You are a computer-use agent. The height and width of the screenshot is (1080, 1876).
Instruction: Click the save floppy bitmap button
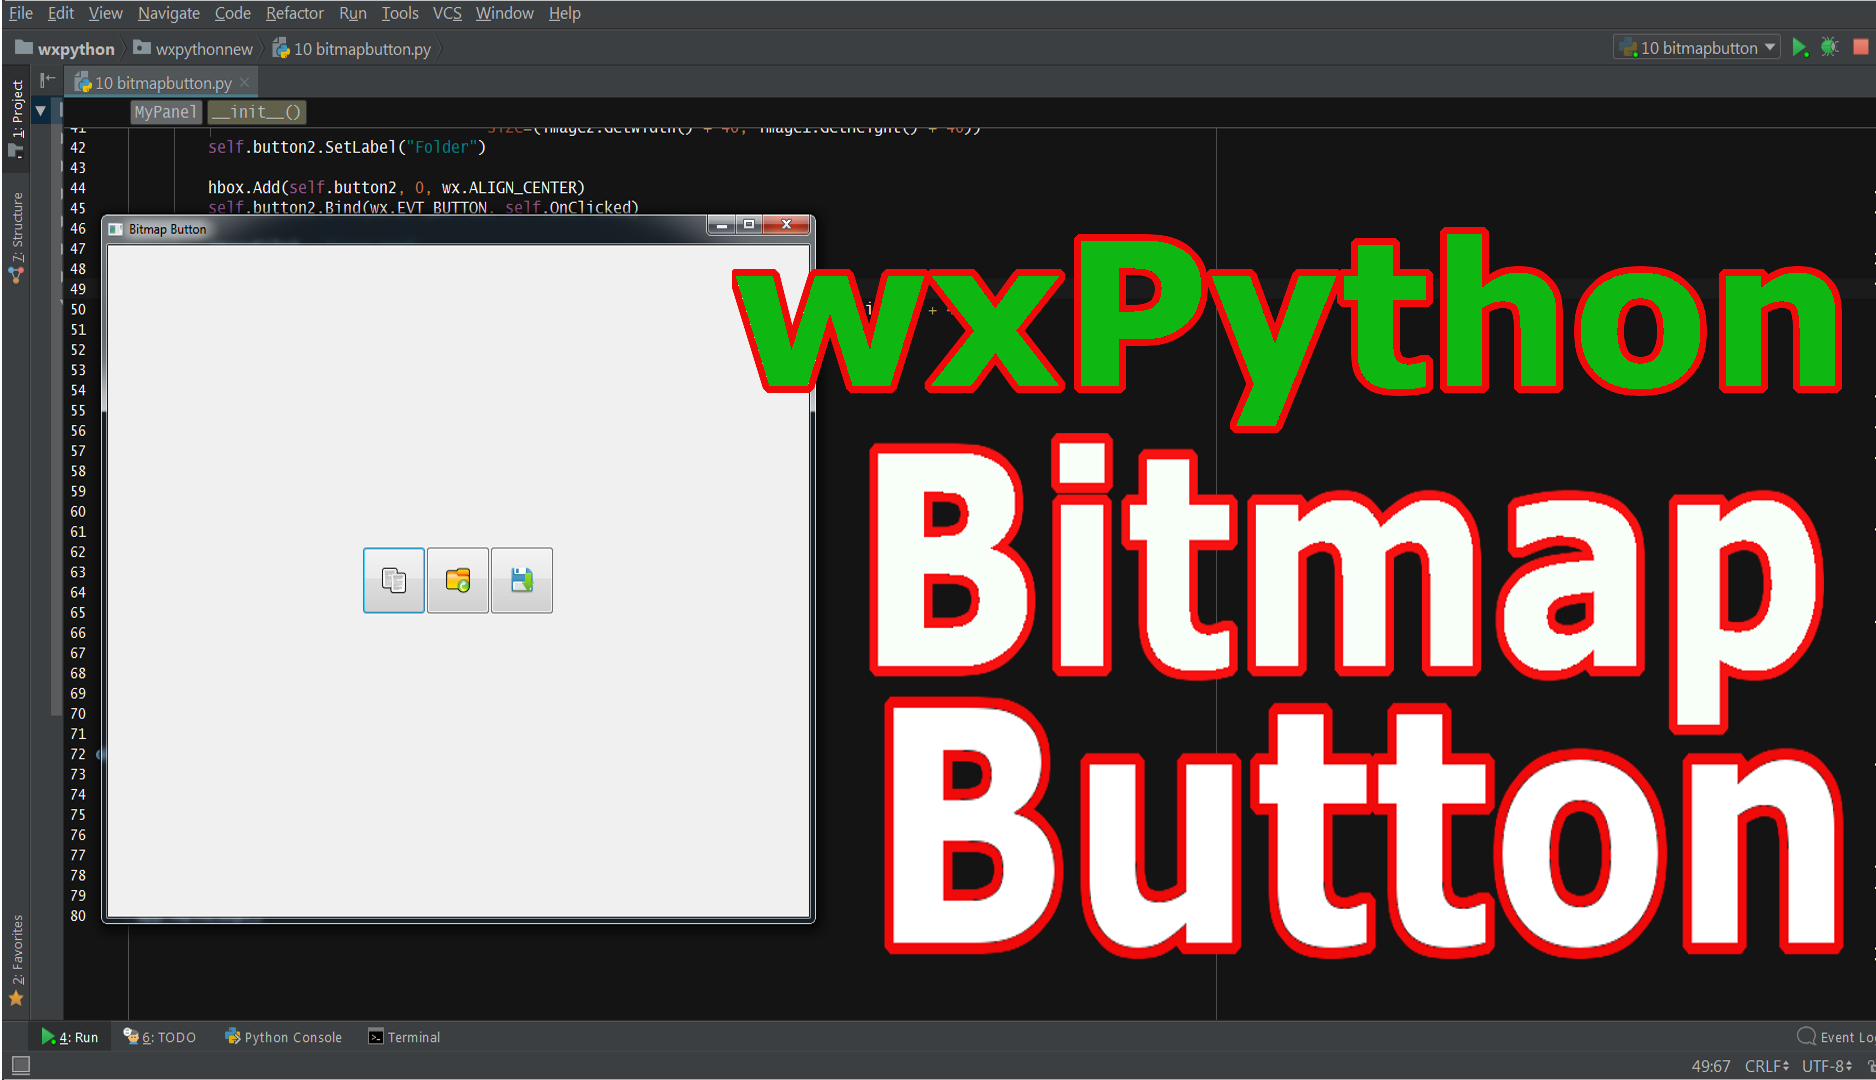click(x=522, y=580)
